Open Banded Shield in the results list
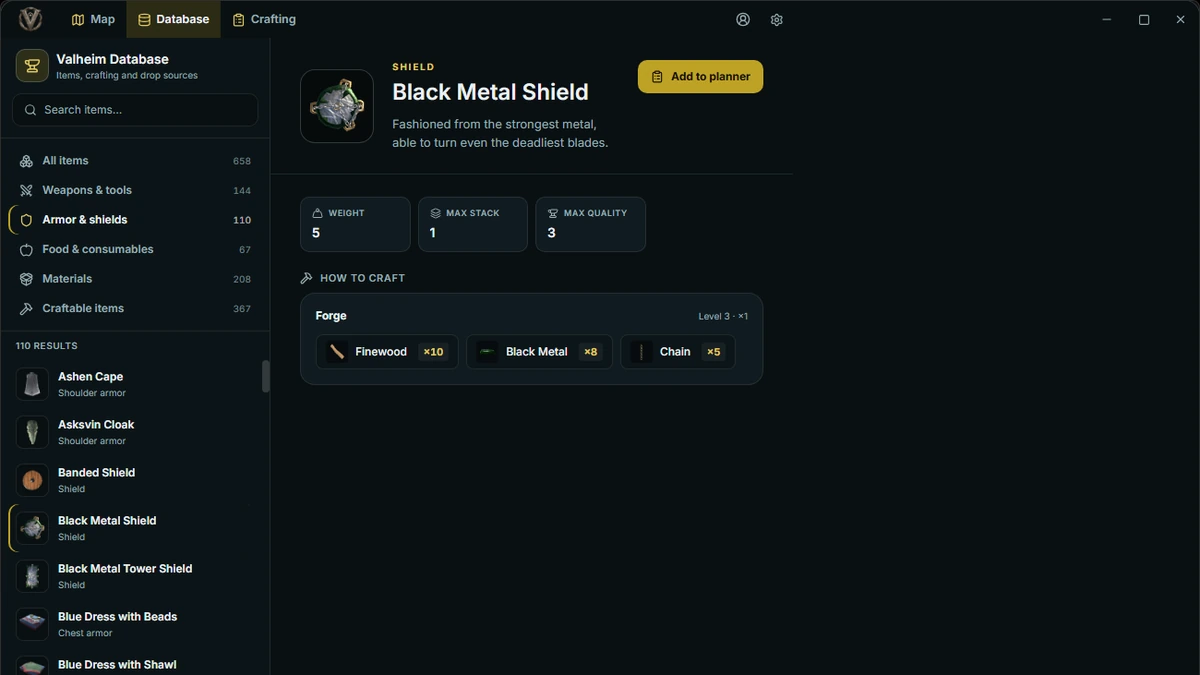Image resolution: width=1200 pixels, height=675 pixels. click(x=134, y=480)
